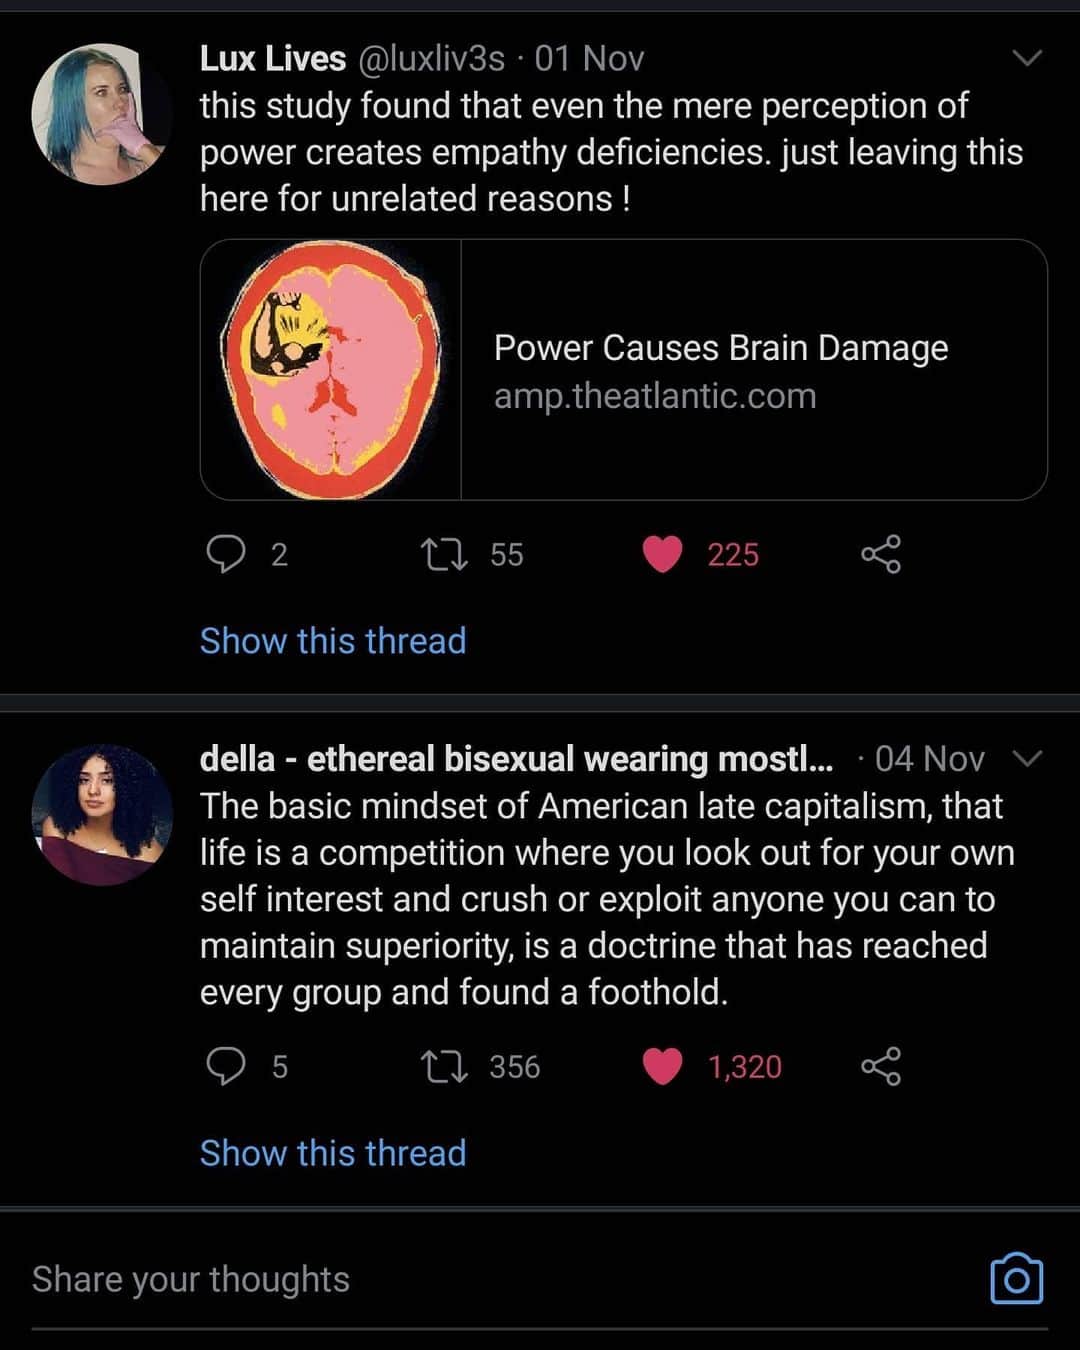Reply to Lux Lives' tweet
Image resolution: width=1080 pixels, height=1350 pixels.
tap(226, 553)
